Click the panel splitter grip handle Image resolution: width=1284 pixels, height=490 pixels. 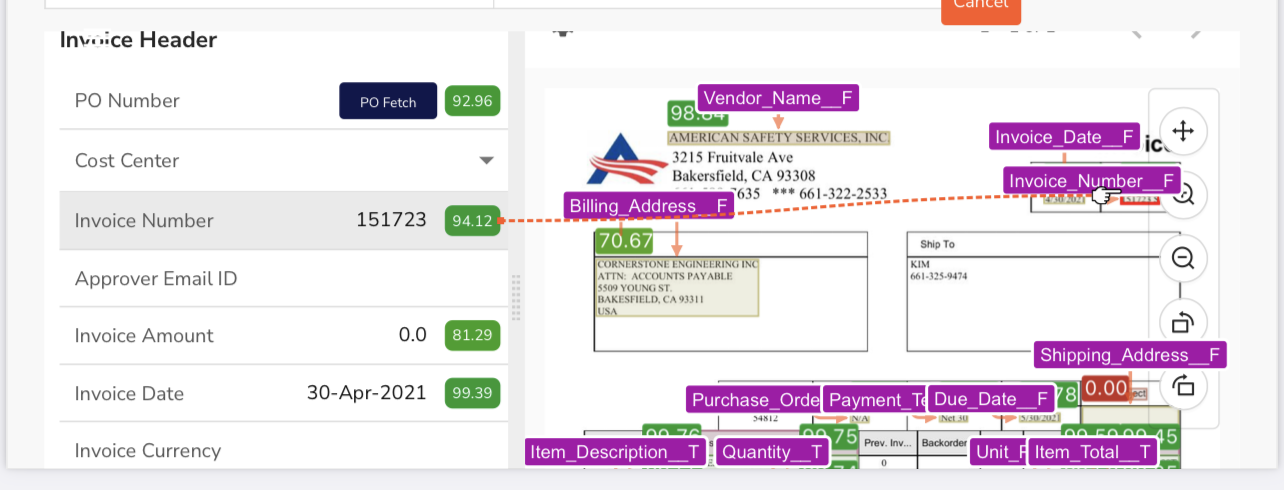click(x=516, y=297)
